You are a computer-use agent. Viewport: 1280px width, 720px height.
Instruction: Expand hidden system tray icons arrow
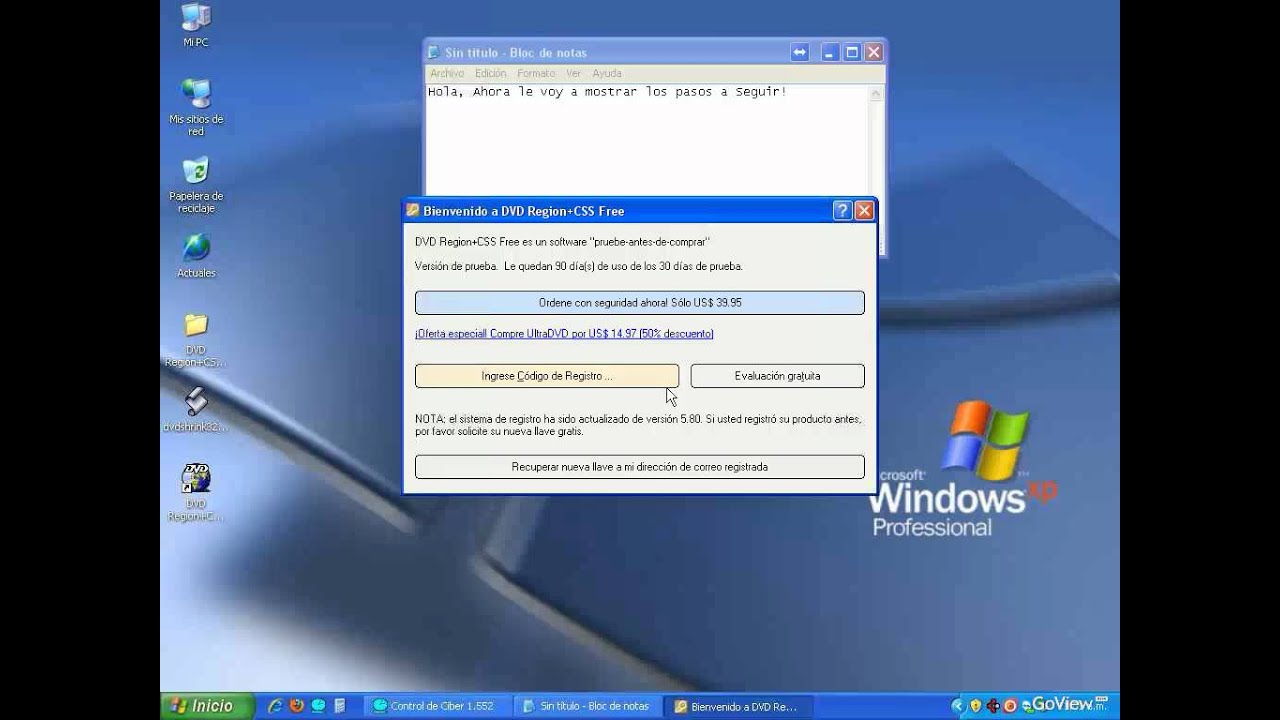(x=958, y=706)
